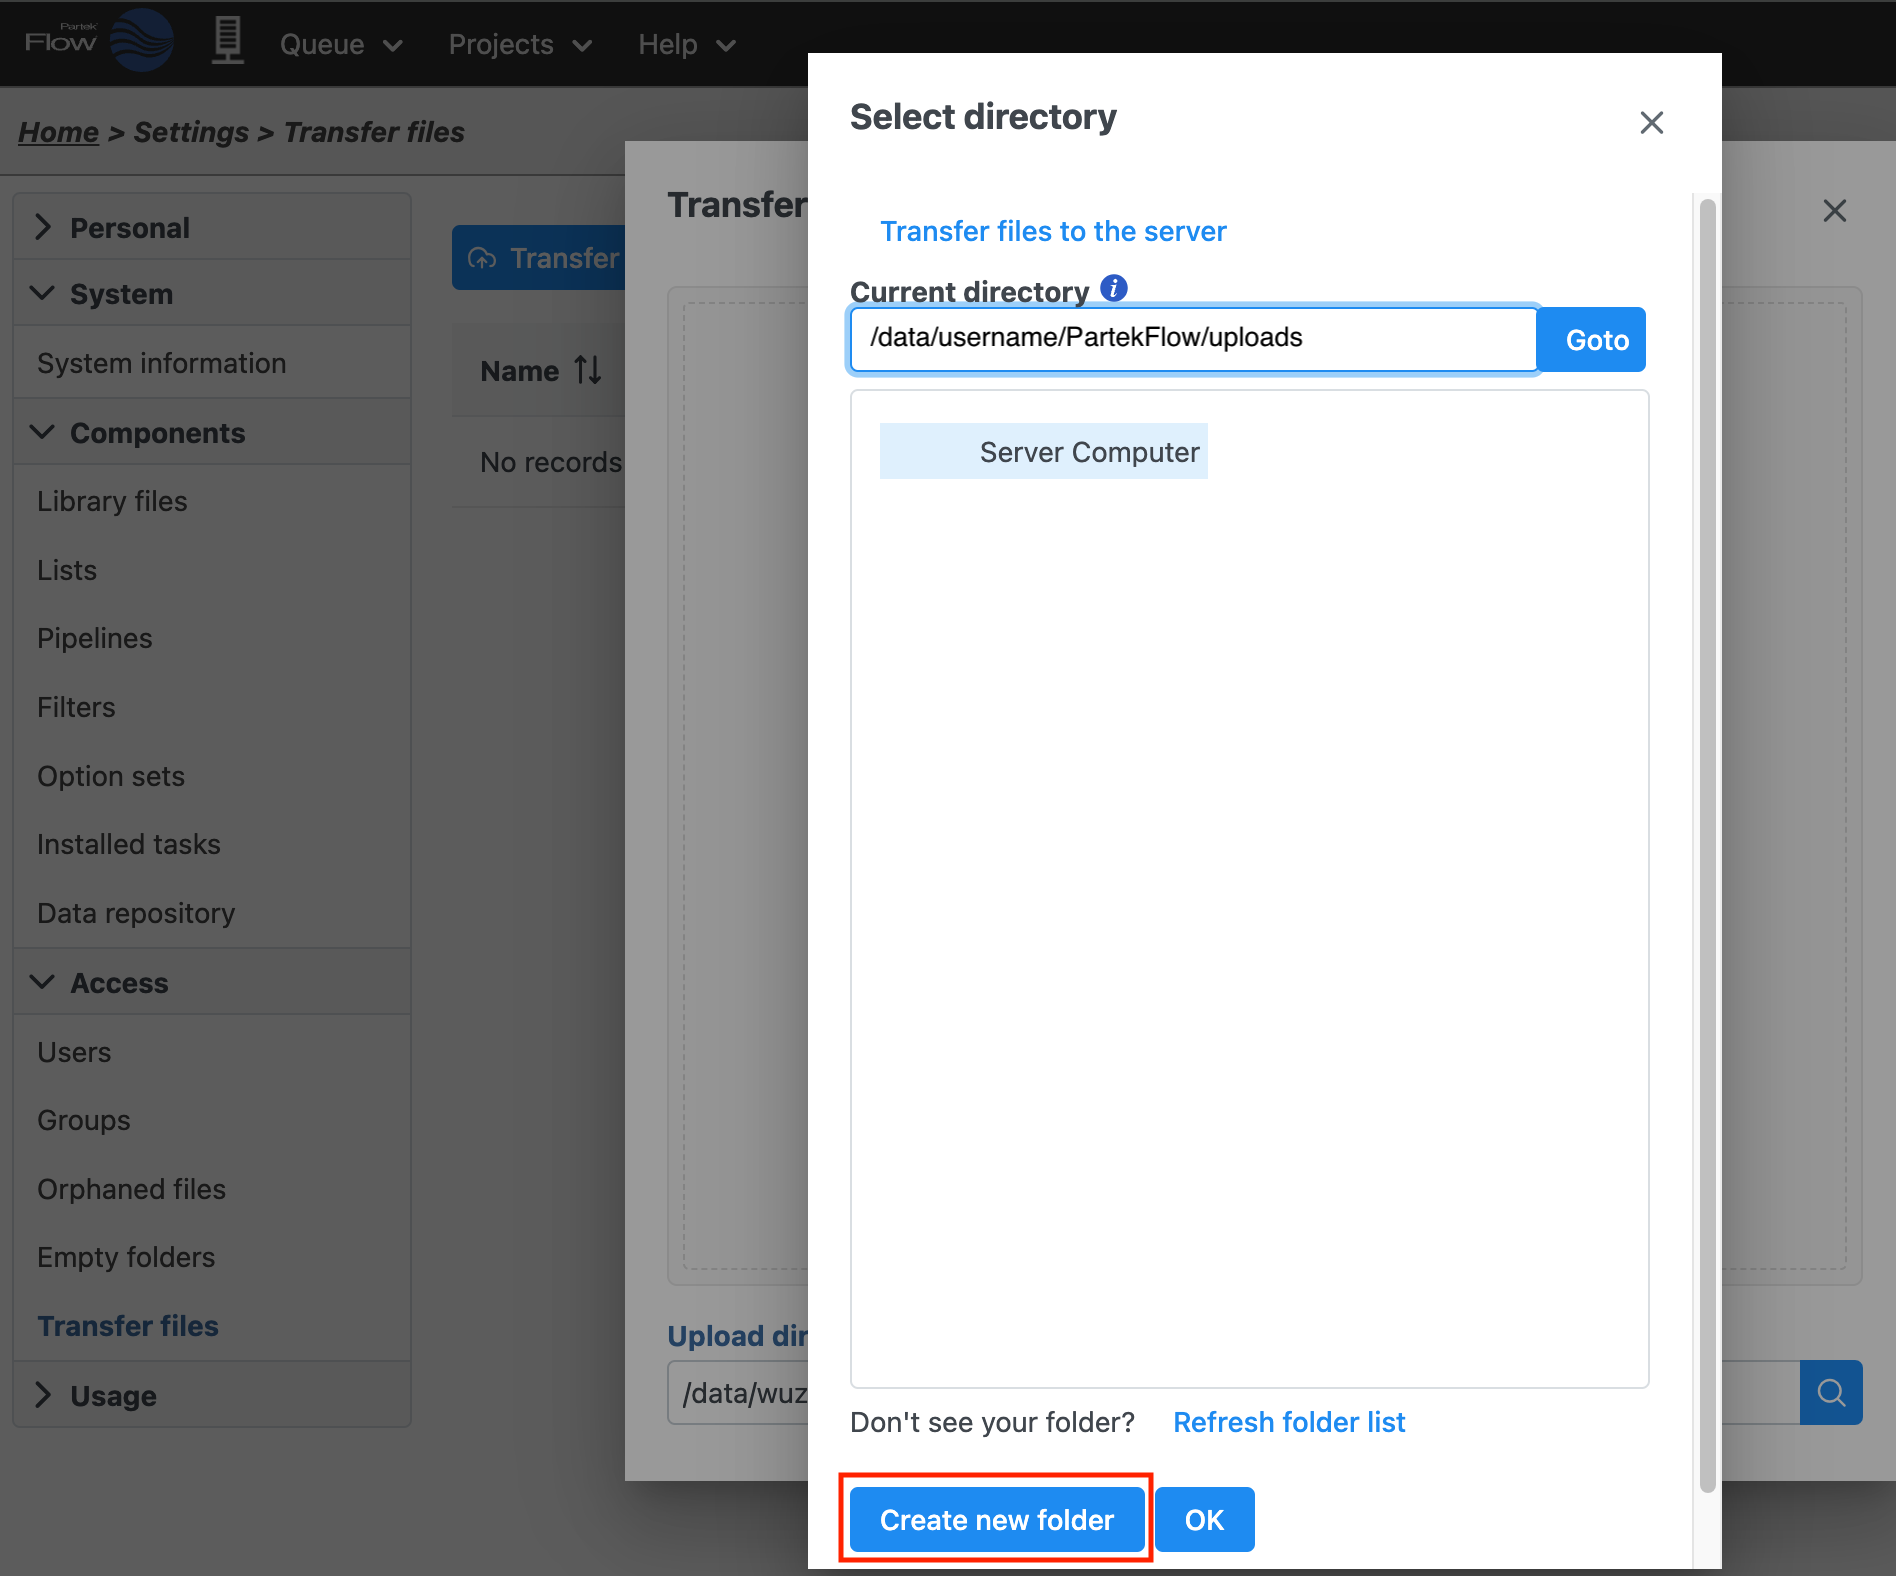
Task: Click the Refresh folder list link
Action: click(1288, 1422)
